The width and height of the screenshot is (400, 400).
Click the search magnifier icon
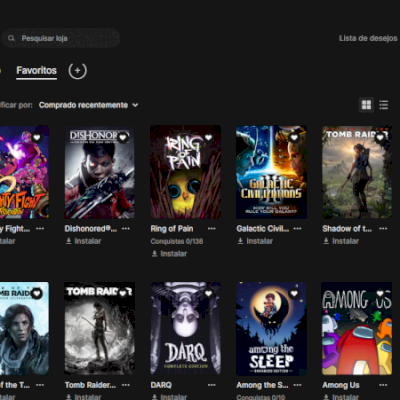(11, 38)
